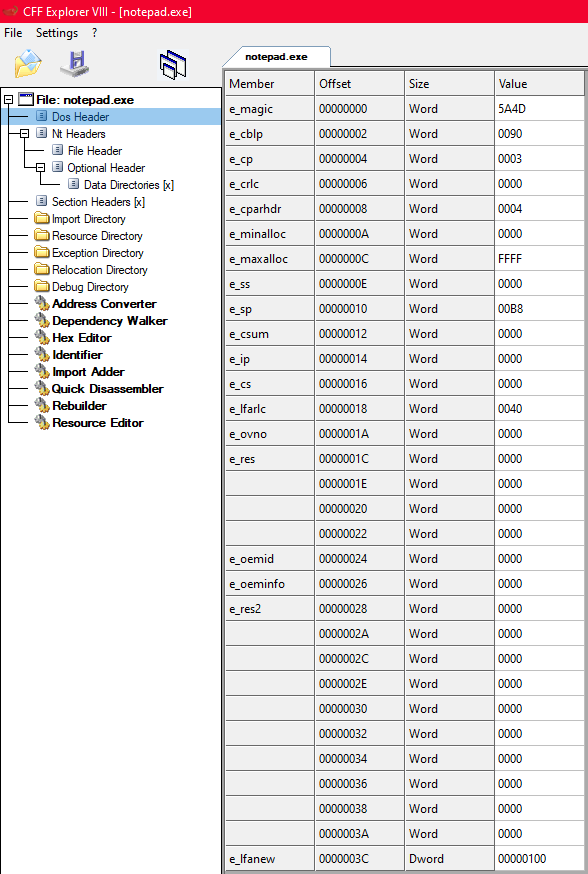The height and width of the screenshot is (874, 588).
Task: Select the e_lfarlc member cell
Action: pos(270,409)
